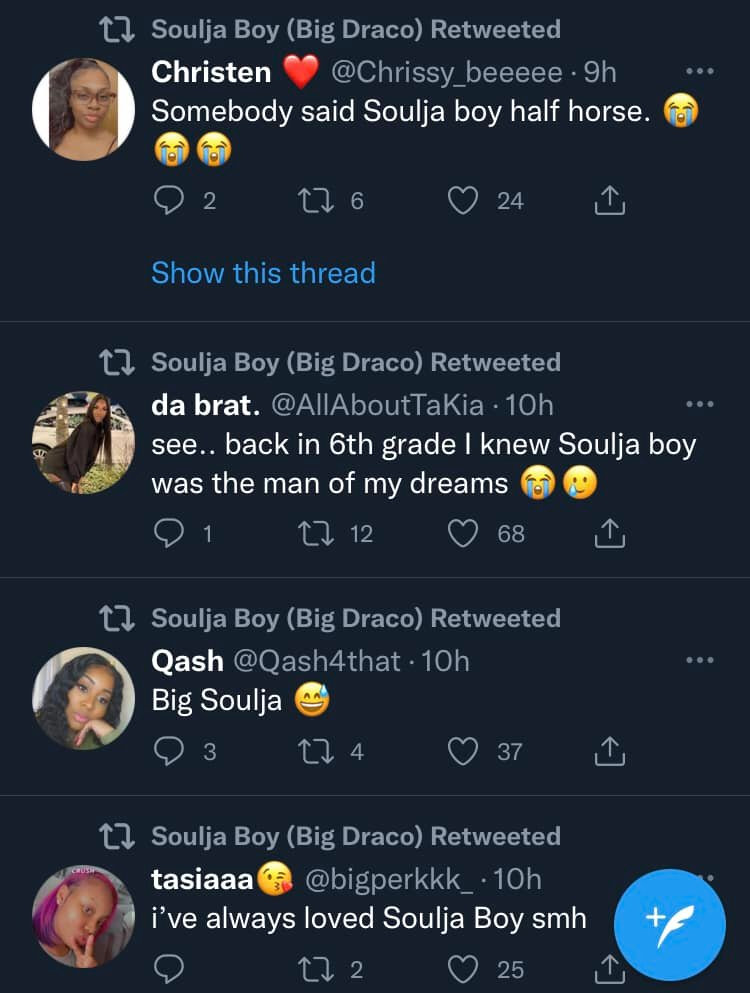
Task: Open more options on Qash's tweet
Action: pos(699,661)
